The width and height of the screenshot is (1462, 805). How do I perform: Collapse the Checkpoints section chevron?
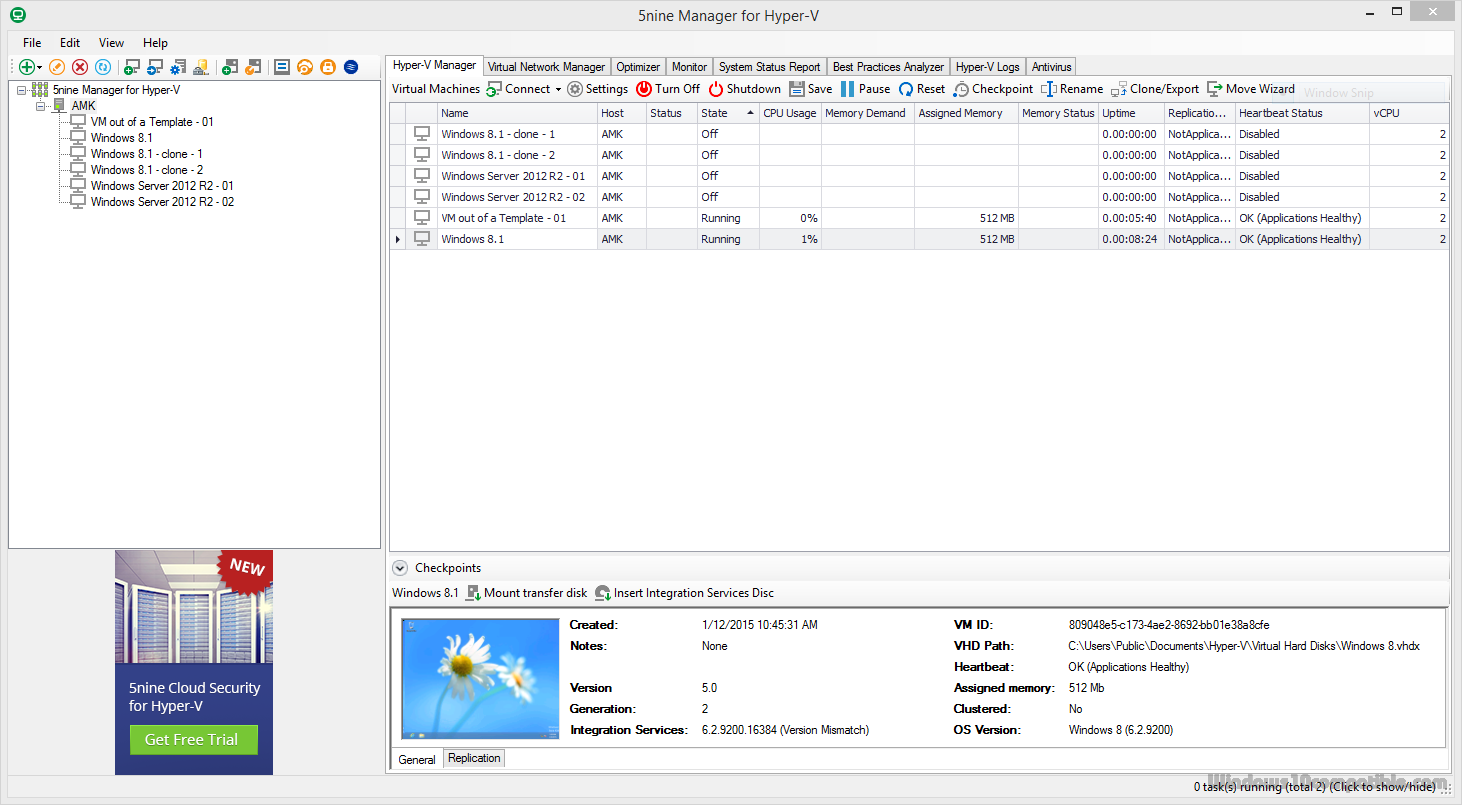[400, 568]
